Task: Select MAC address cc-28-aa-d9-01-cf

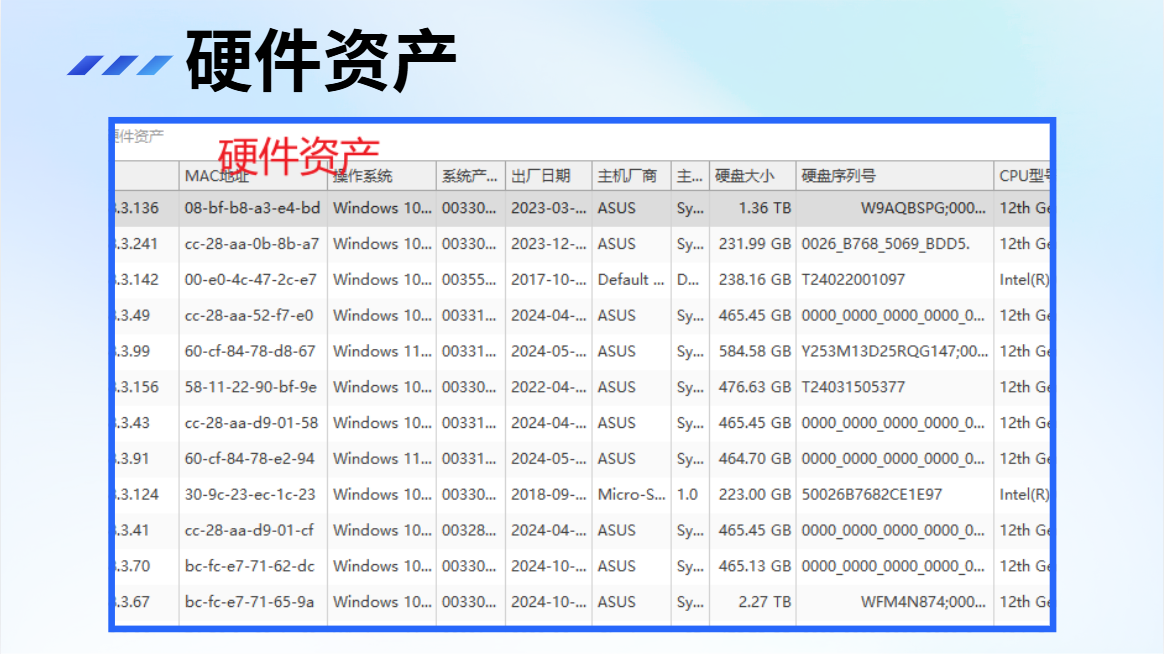Action: click(x=249, y=530)
